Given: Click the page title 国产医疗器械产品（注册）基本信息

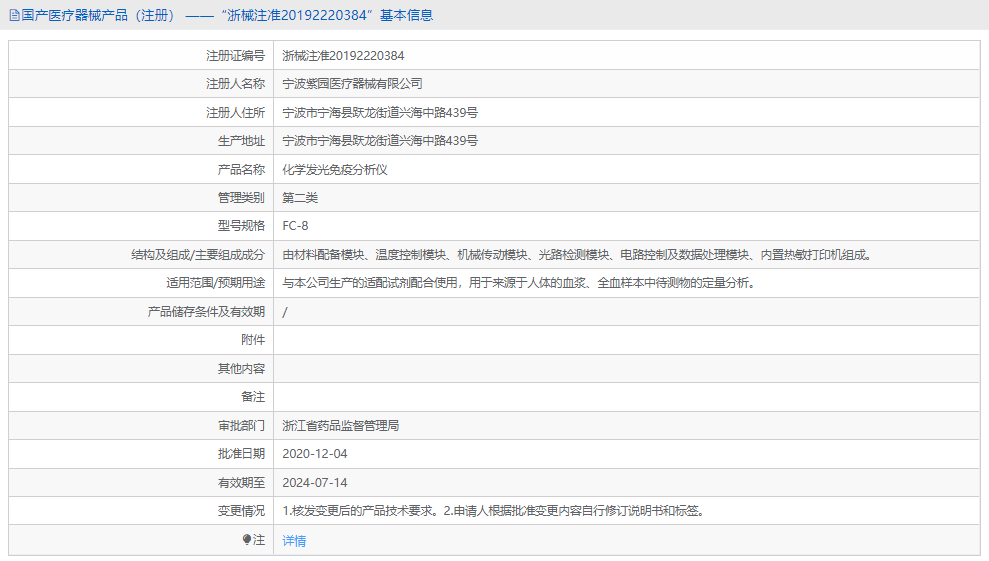Looking at the screenshot, I should click(227, 15).
